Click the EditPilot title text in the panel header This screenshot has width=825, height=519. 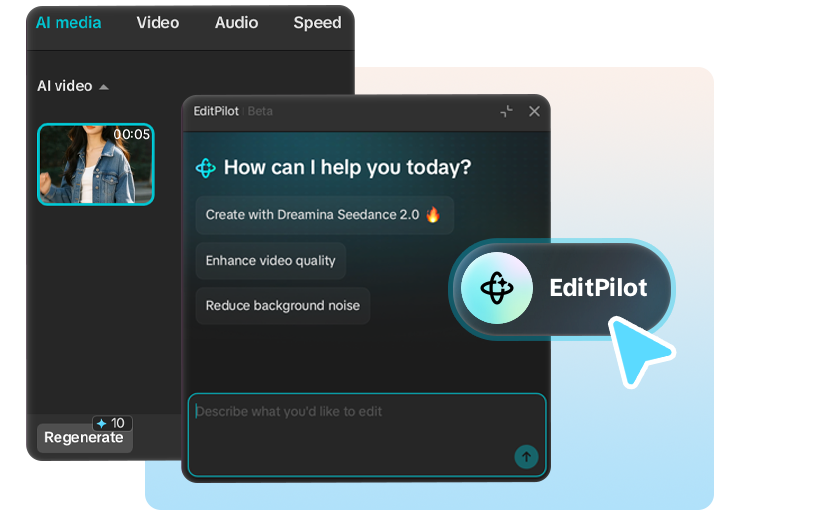tap(216, 112)
